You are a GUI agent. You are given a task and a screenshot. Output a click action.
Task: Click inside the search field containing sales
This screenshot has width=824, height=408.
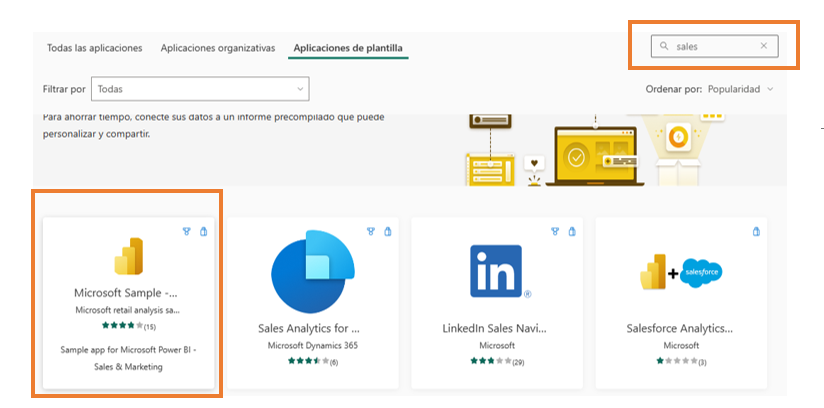pyautogui.click(x=712, y=46)
